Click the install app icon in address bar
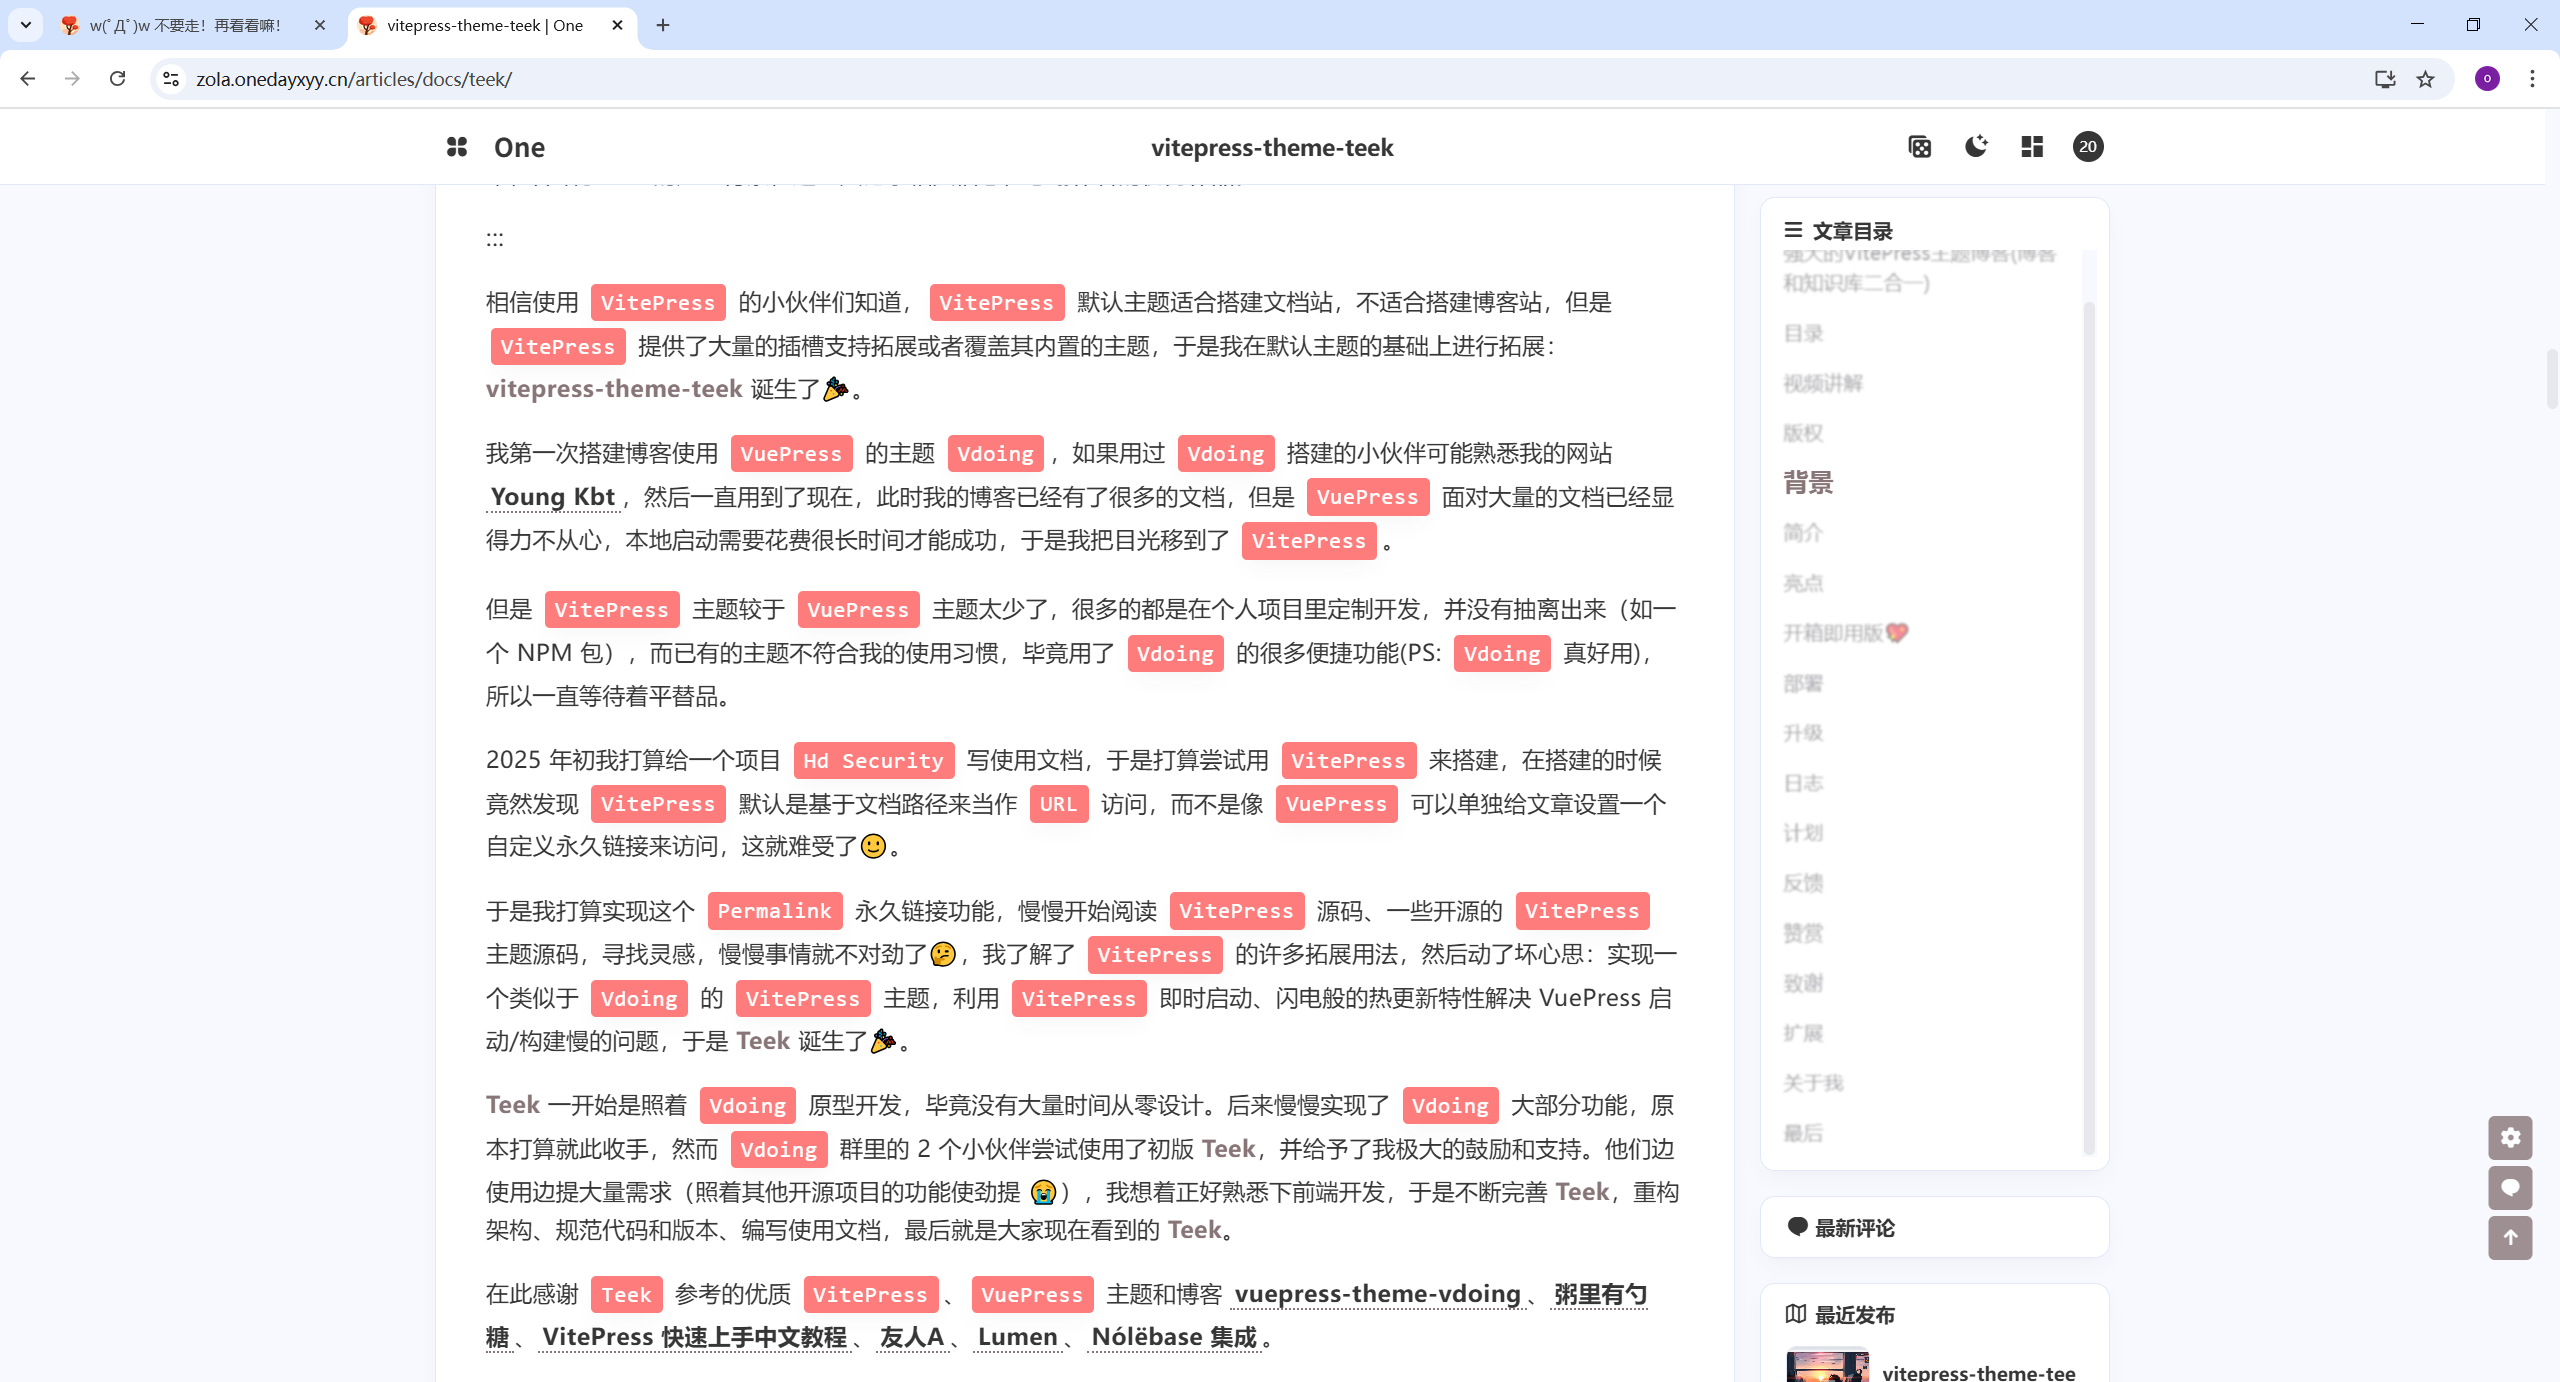The height and width of the screenshot is (1382, 2560). (2385, 79)
